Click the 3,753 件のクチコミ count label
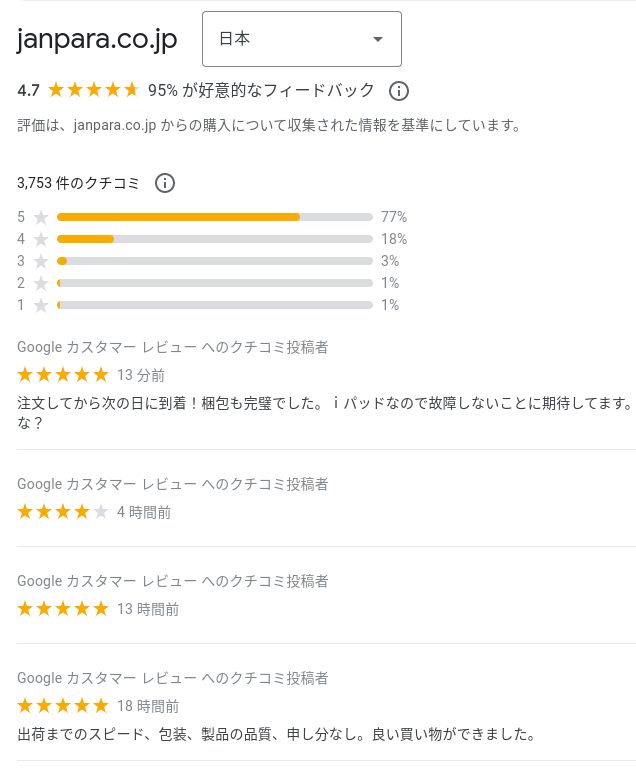 (78, 183)
